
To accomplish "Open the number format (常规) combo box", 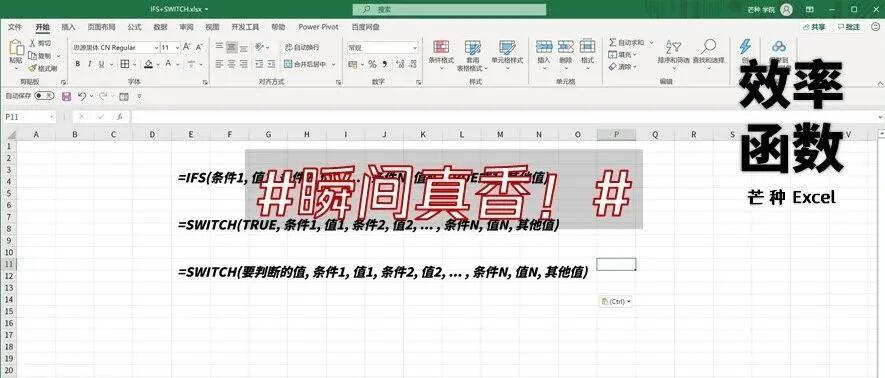I will click(x=382, y=48).
